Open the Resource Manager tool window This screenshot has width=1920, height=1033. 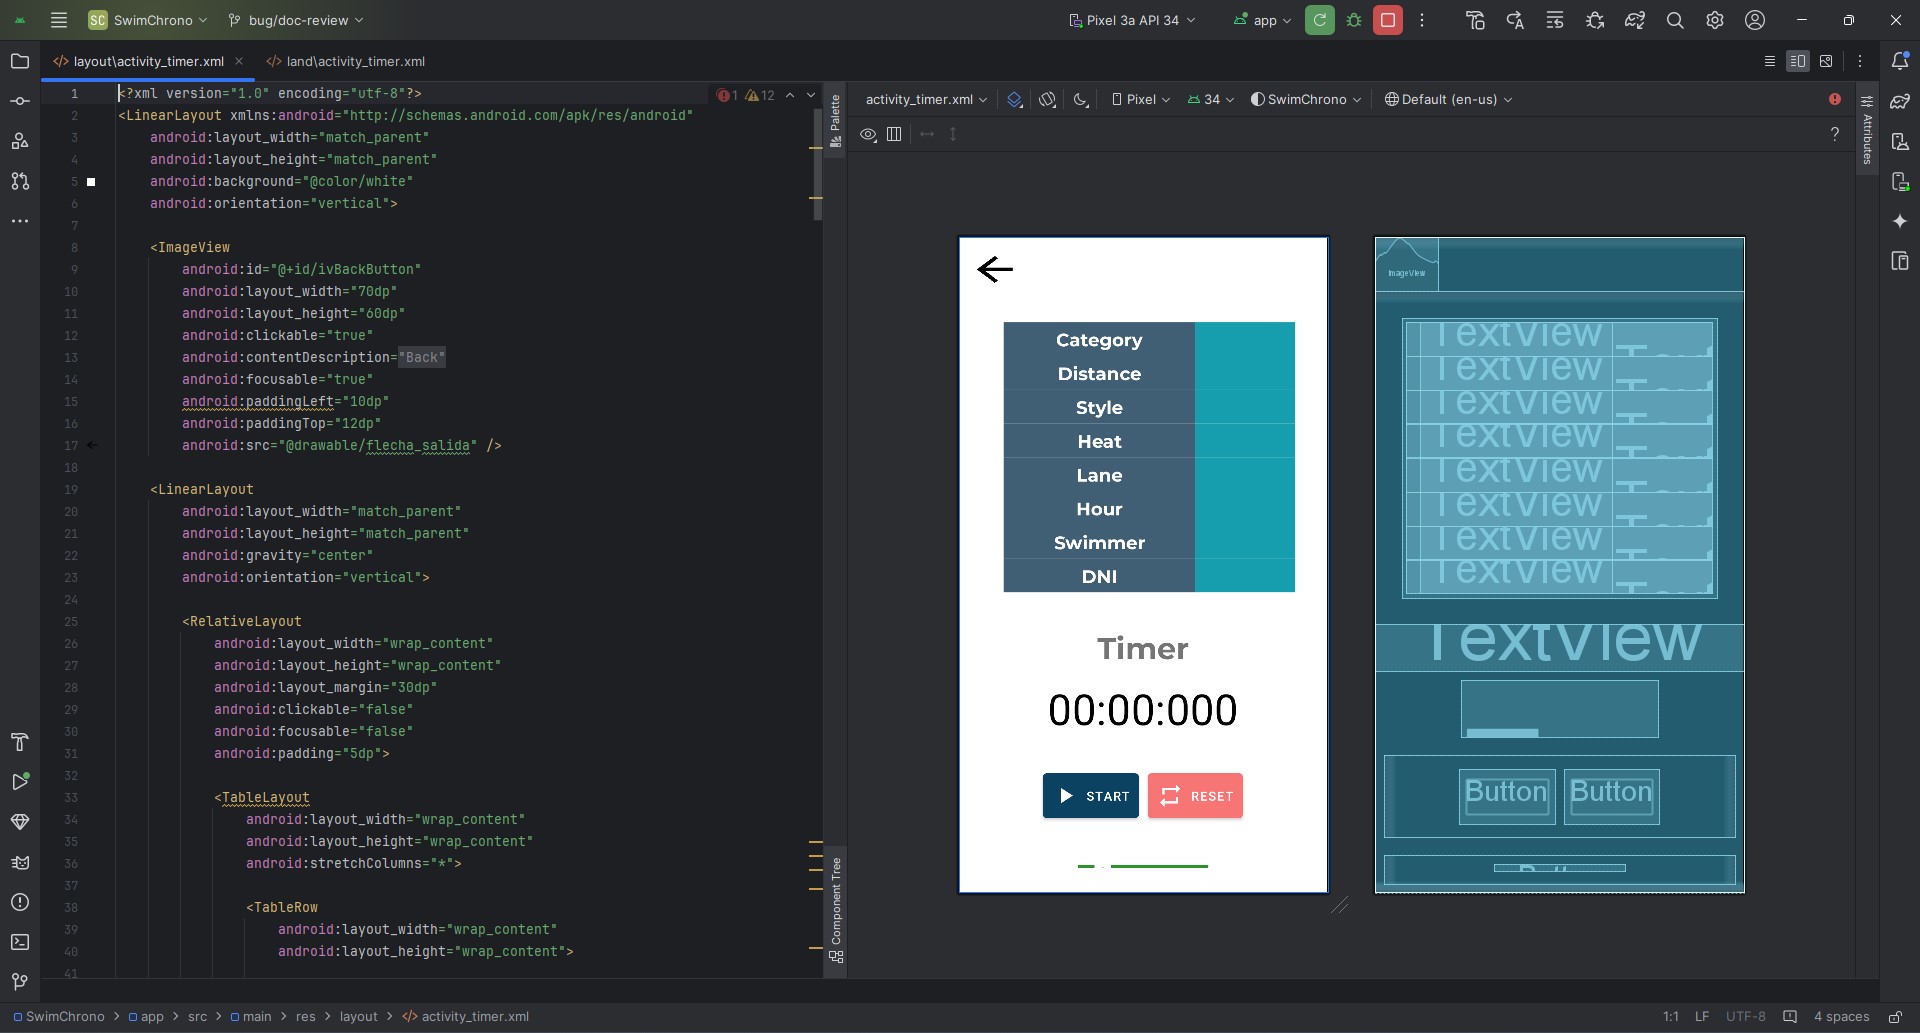click(x=20, y=141)
